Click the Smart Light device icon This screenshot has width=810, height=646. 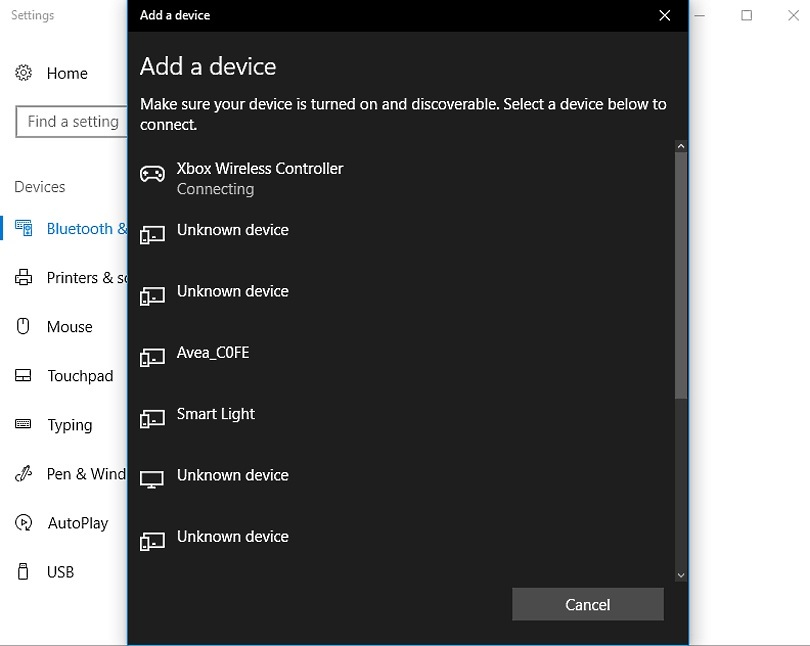(x=152, y=419)
